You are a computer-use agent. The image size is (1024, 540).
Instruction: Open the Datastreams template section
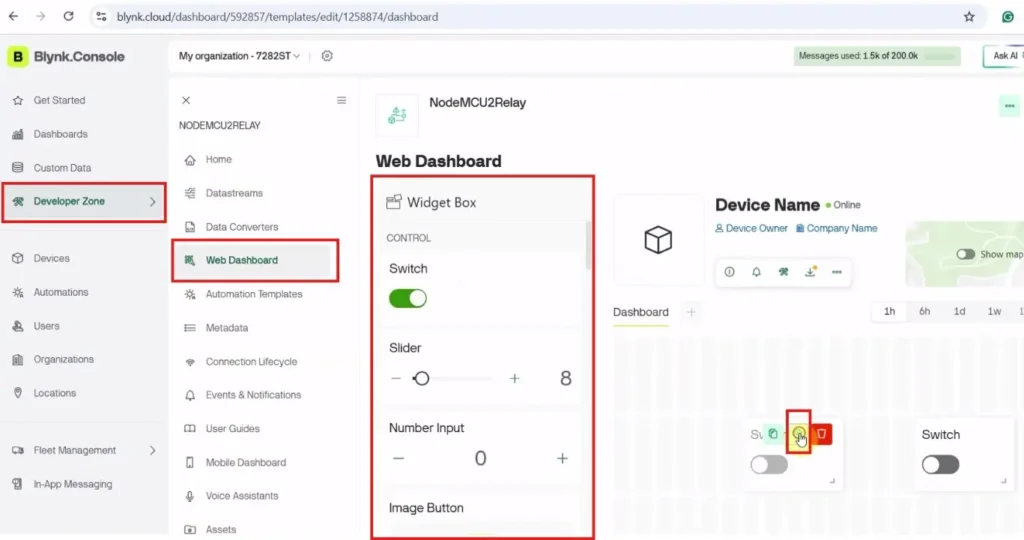[x=234, y=193]
